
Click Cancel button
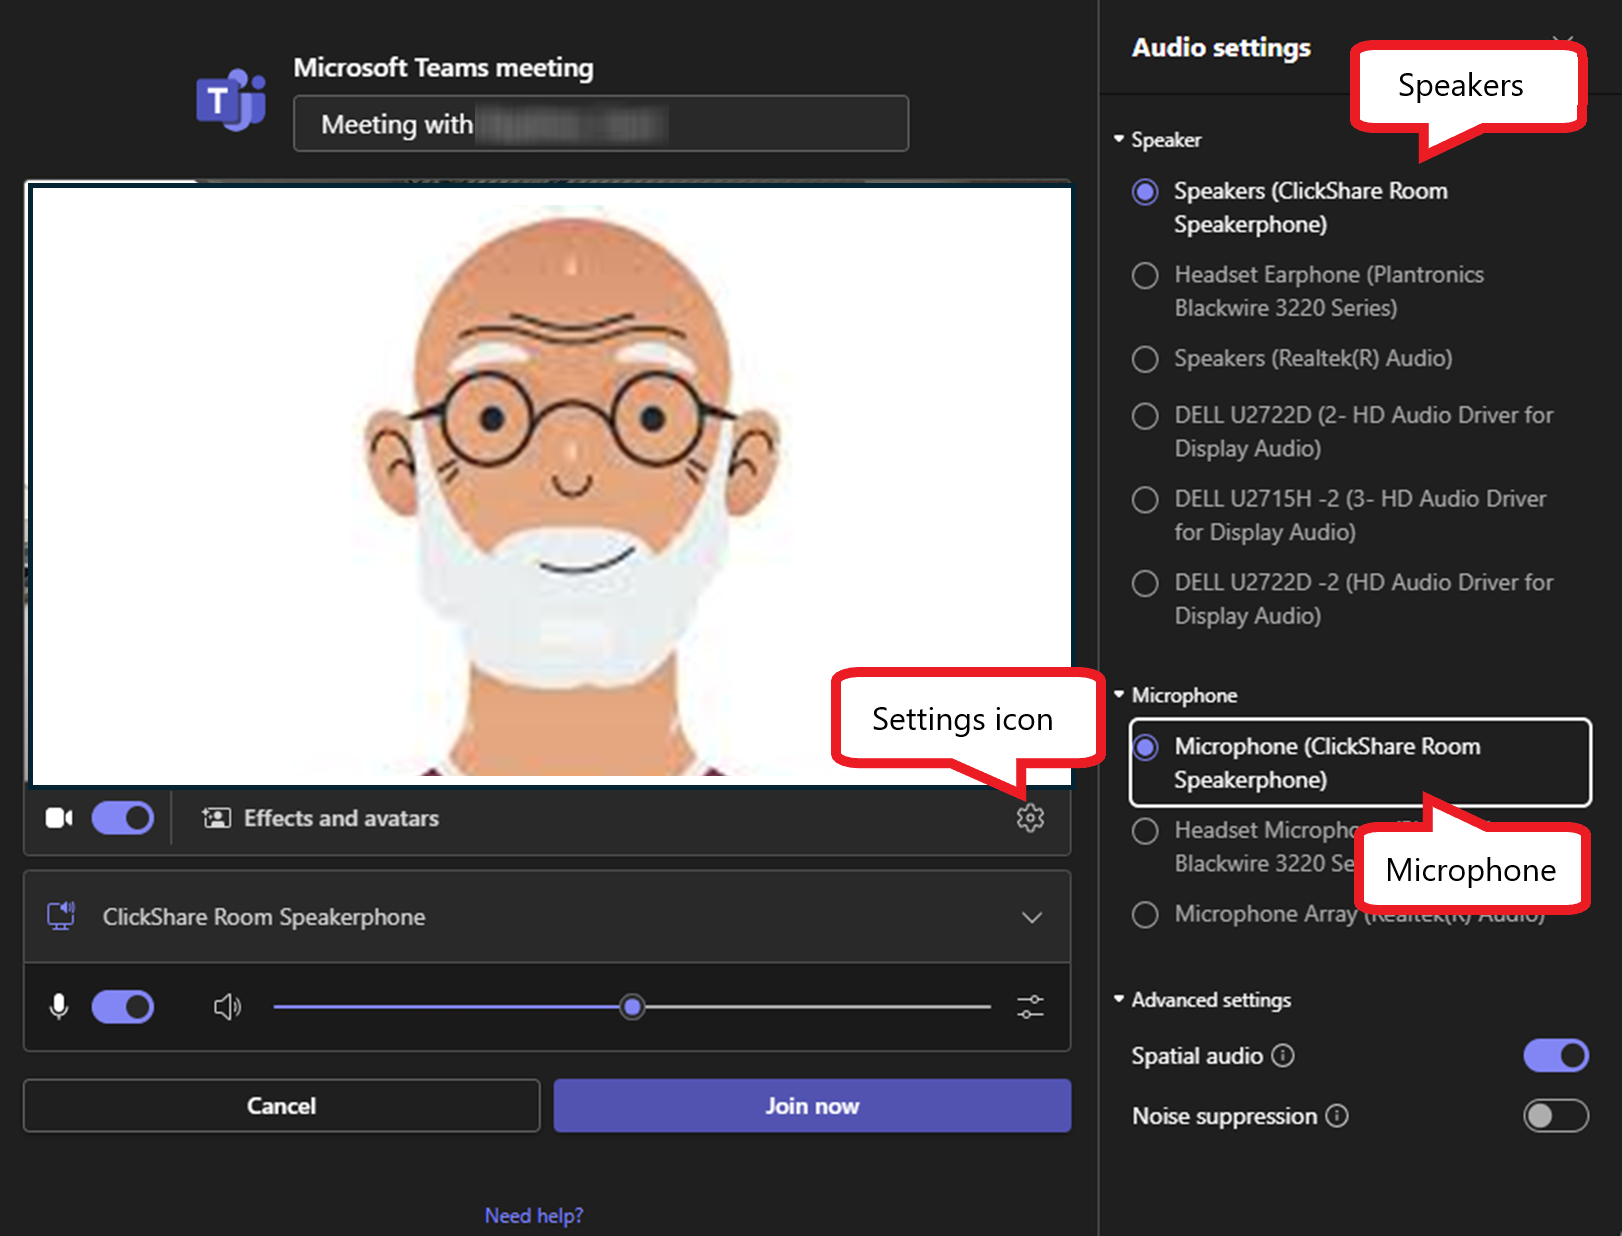(x=282, y=1105)
